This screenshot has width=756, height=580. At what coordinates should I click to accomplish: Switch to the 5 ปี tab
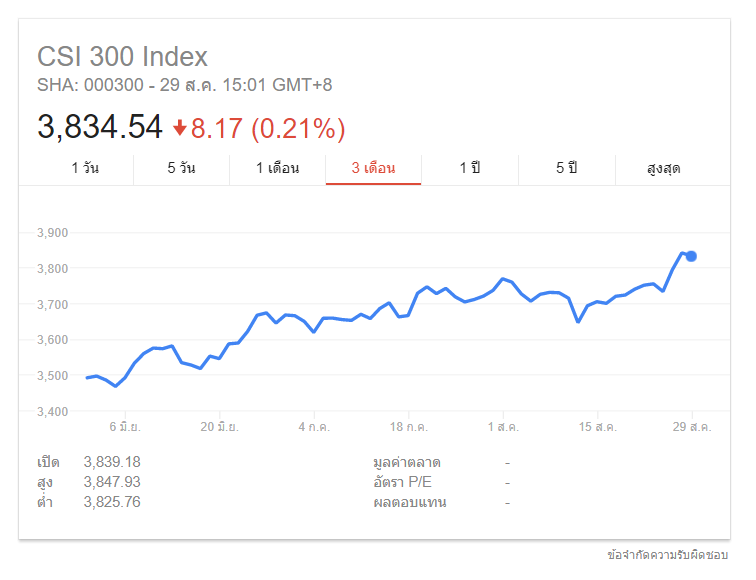567,168
